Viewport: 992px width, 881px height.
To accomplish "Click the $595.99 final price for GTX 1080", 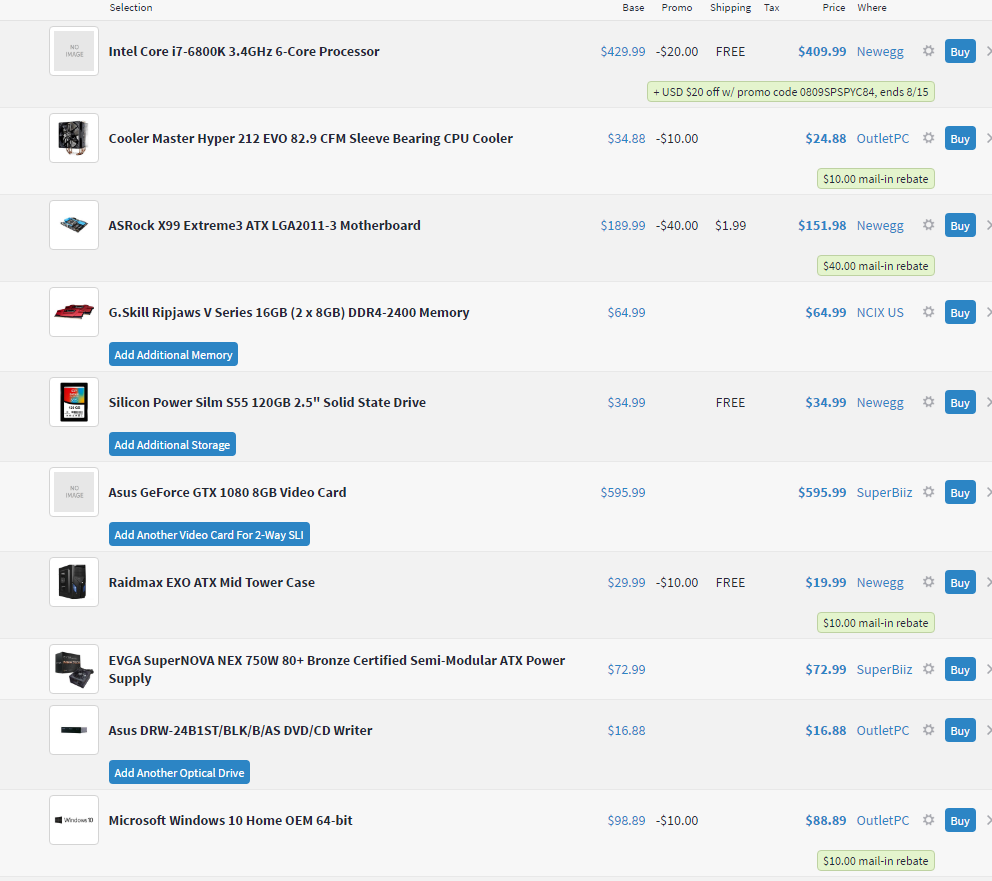I will (x=822, y=492).
